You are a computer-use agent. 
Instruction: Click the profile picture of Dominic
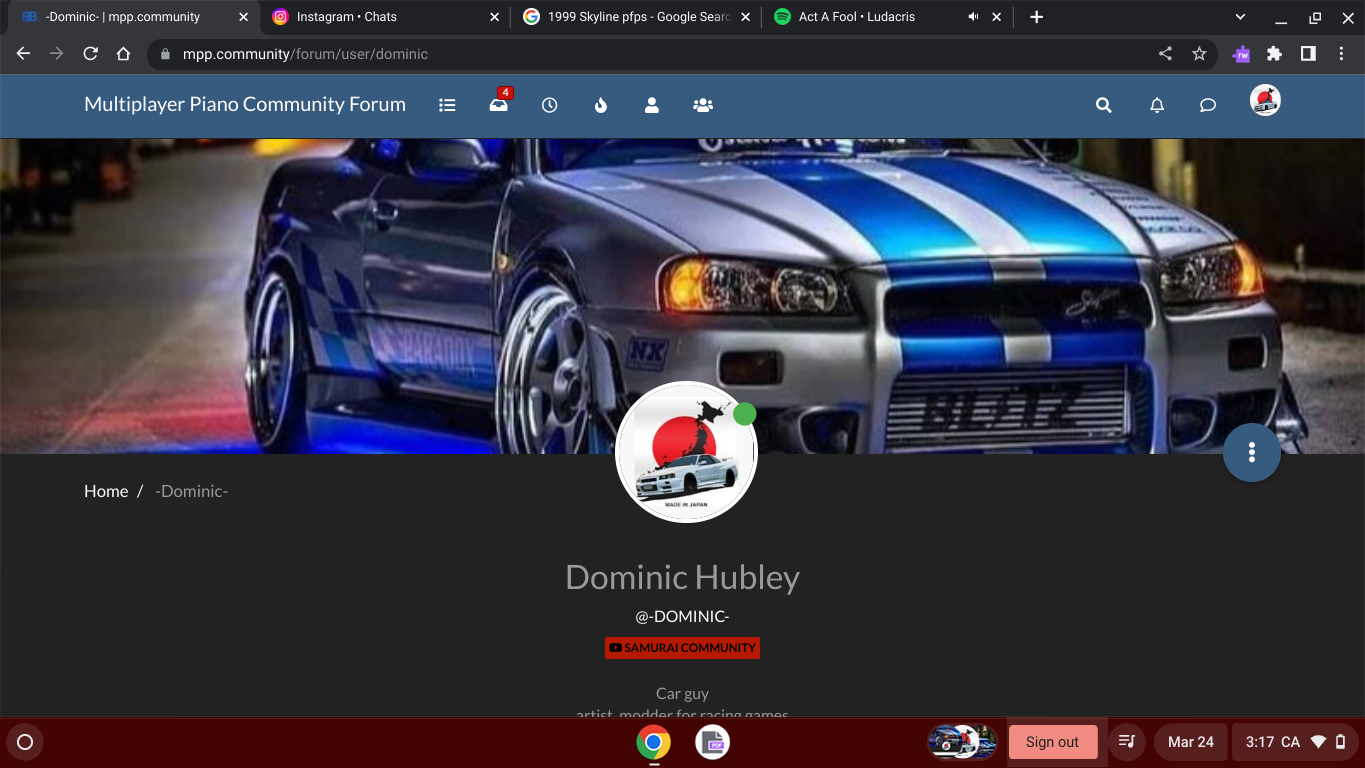click(686, 453)
